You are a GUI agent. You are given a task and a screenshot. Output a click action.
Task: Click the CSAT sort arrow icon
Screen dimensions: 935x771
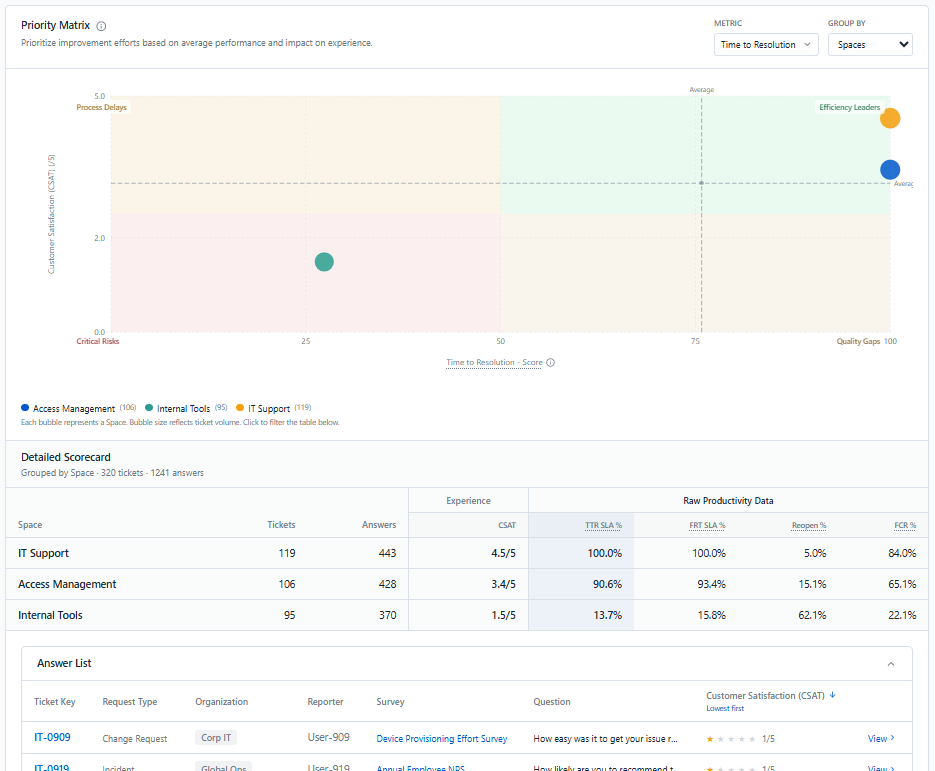(x=832, y=695)
